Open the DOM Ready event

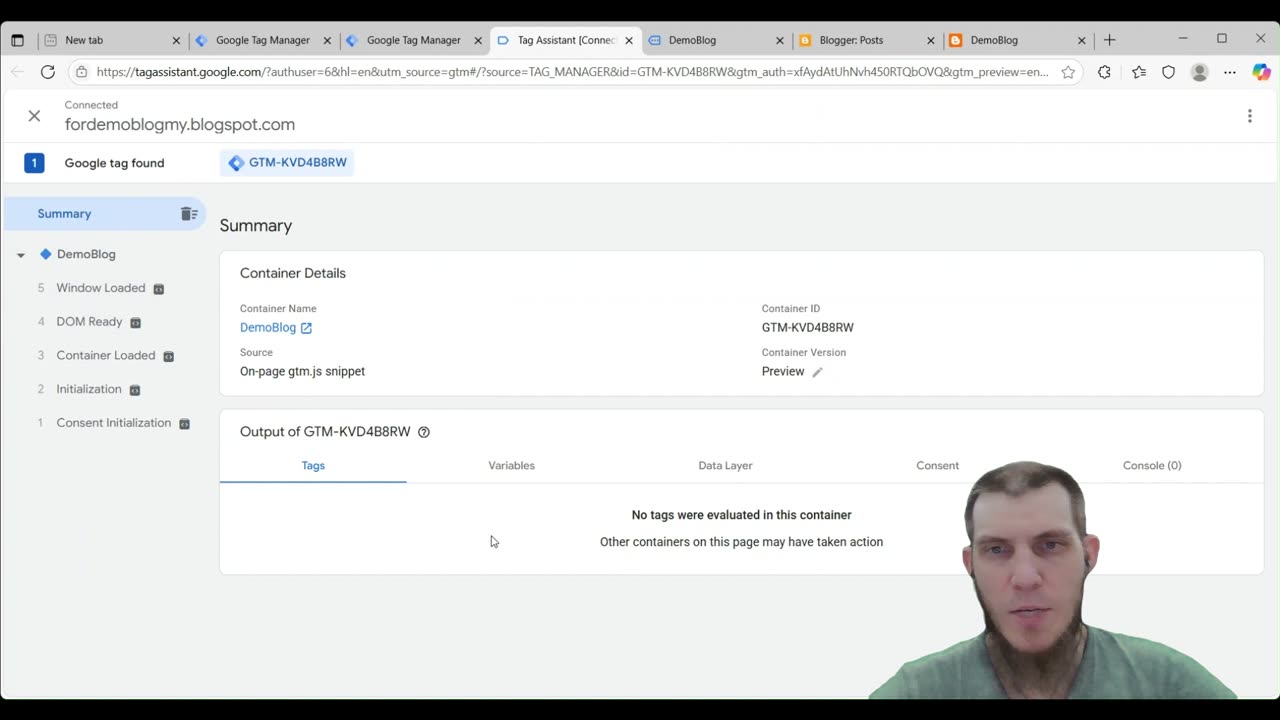click(x=89, y=322)
